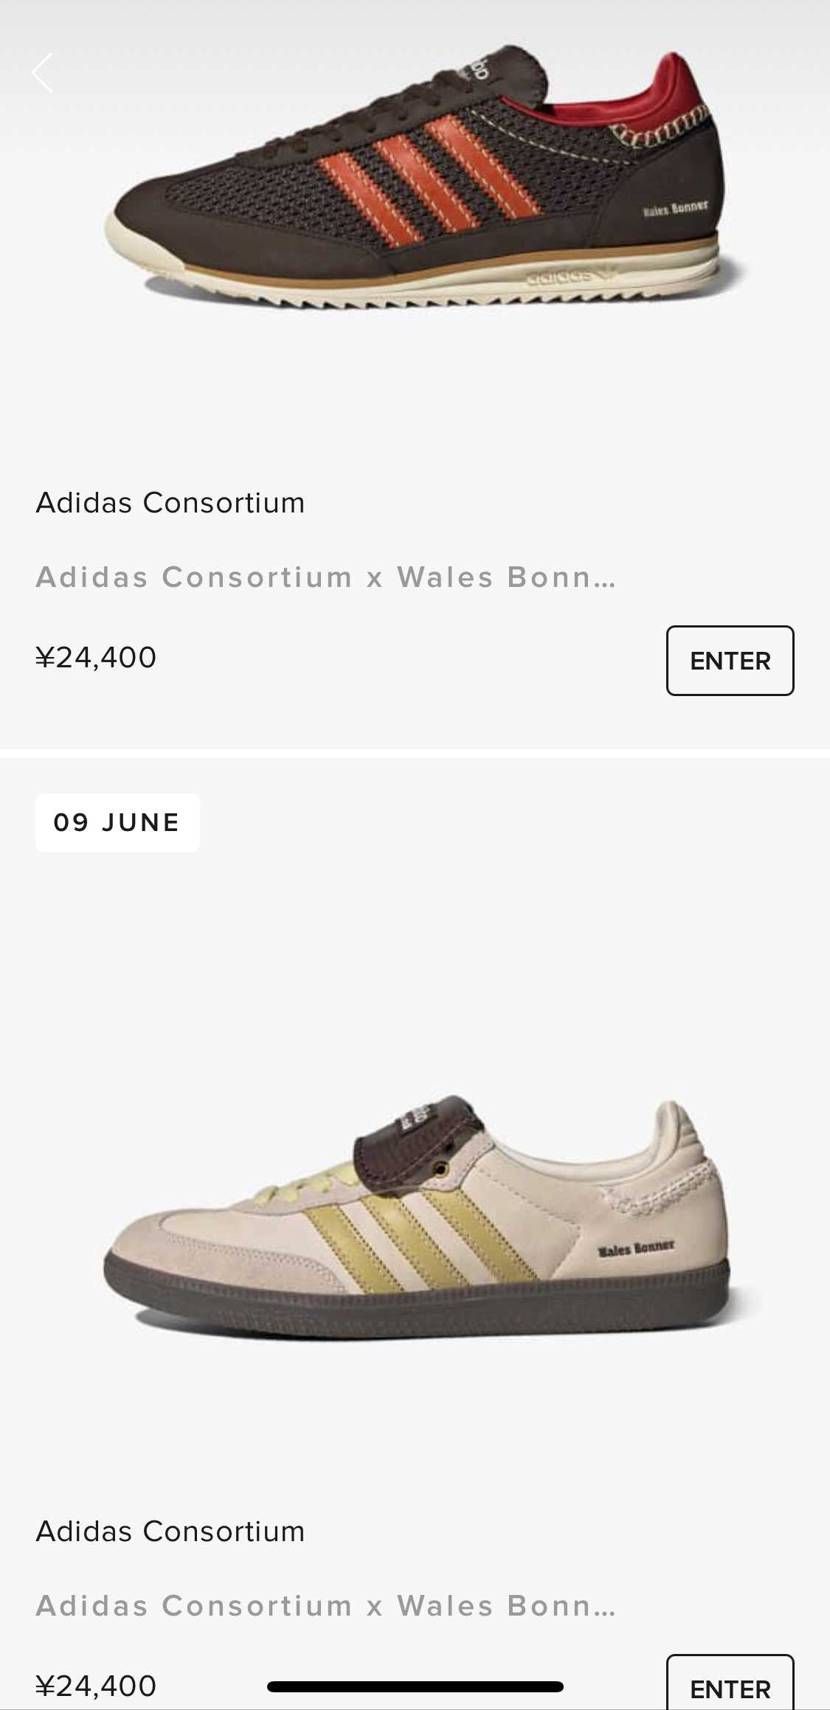Tap the gray divider between product cards
The height and width of the screenshot is (1710, 830).
click(415, 753)
